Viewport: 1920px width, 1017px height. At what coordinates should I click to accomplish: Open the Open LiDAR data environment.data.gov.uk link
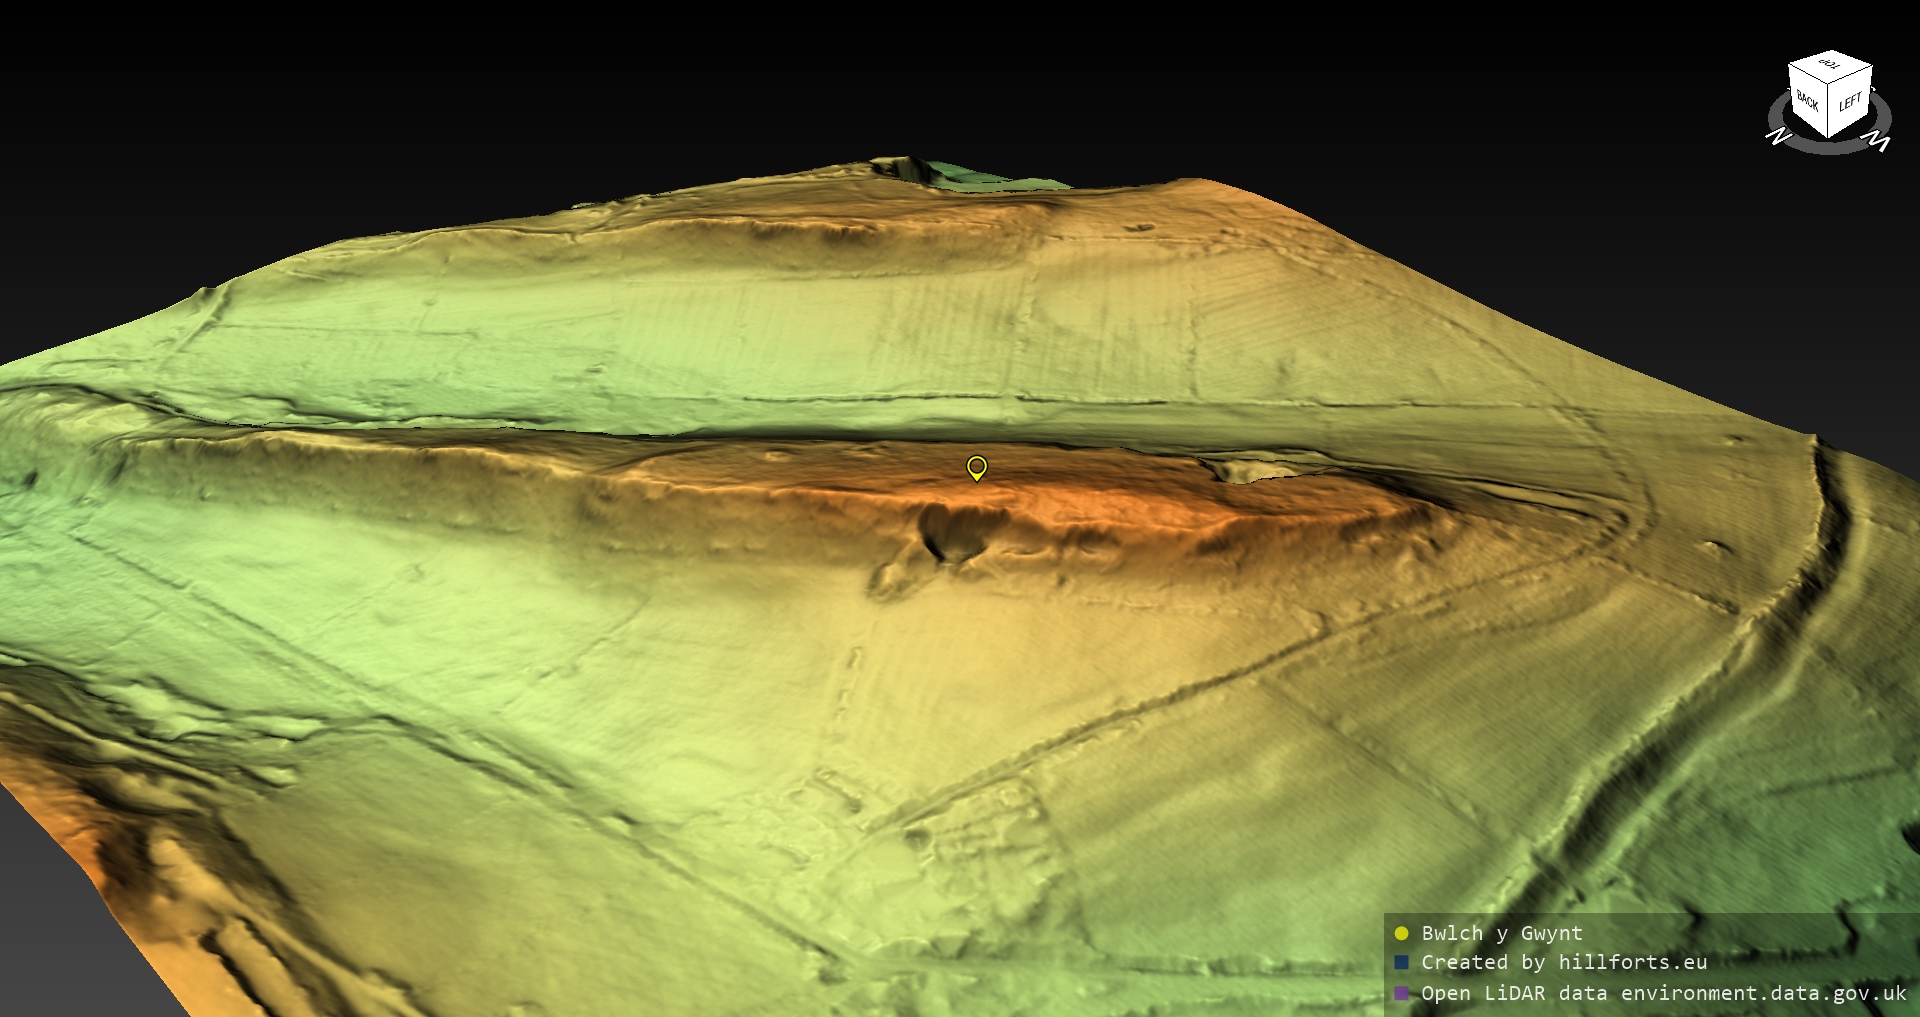pyautogui.click(x=1664, y=993)
